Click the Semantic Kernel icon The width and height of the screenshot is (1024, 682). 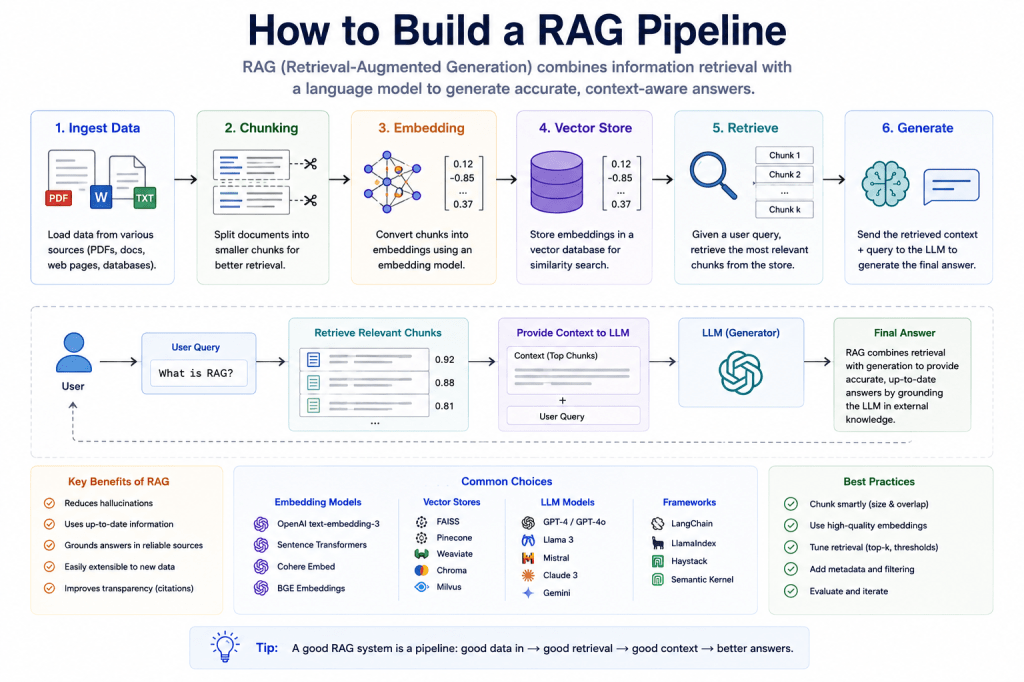pyautogui.click(x=658, y=579)
